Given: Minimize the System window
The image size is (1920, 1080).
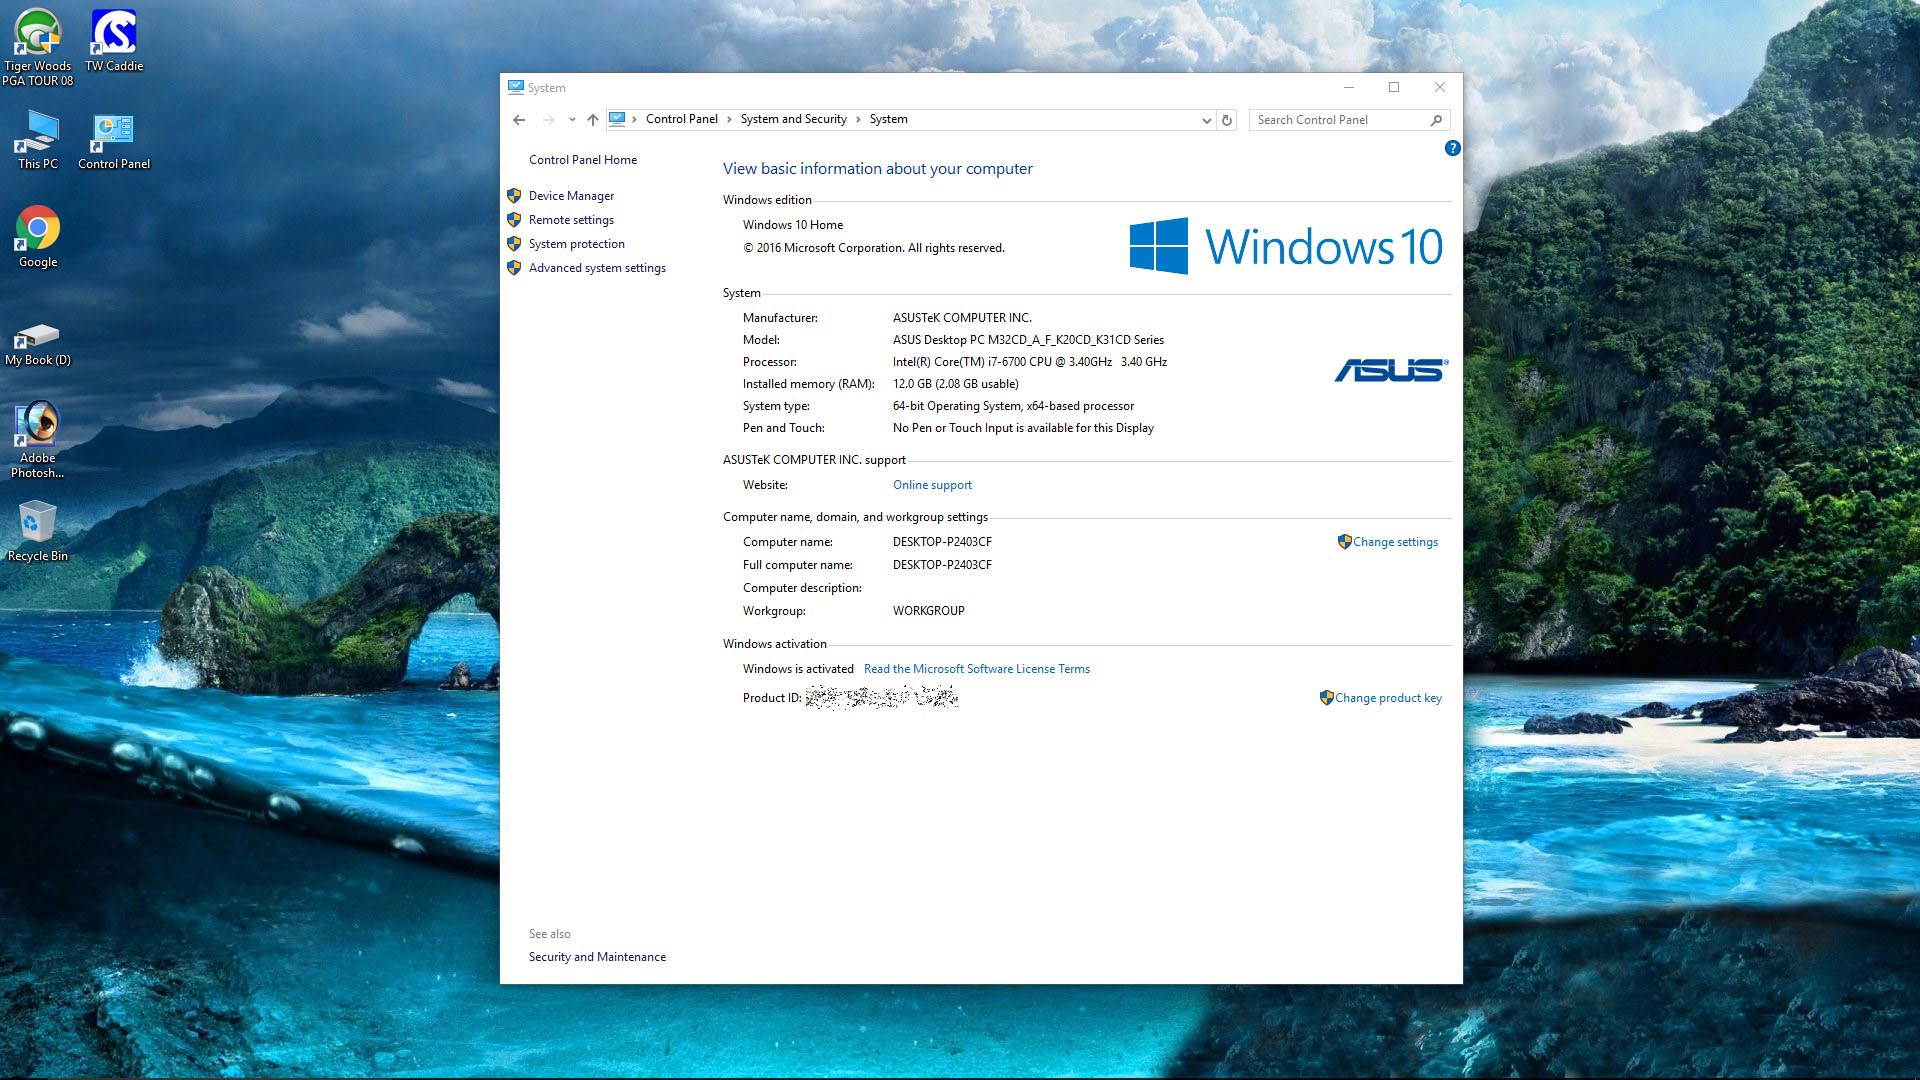Looking at the screenshot, I should 1348,87.
